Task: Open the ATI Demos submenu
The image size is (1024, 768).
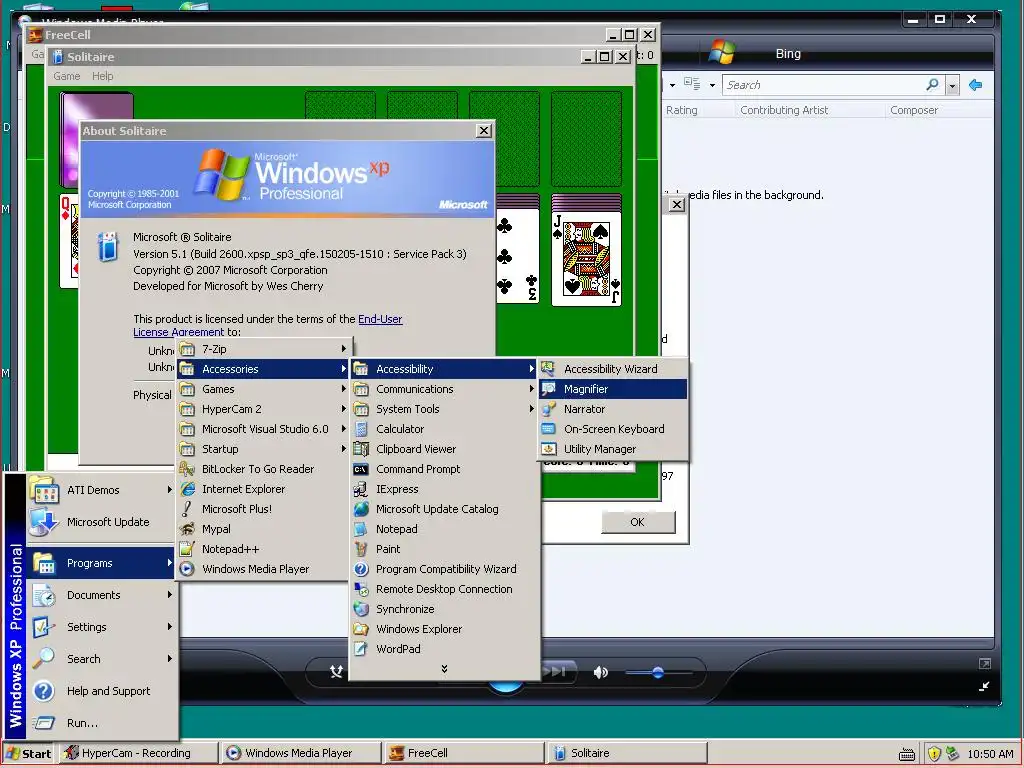Action: [101, 490]
